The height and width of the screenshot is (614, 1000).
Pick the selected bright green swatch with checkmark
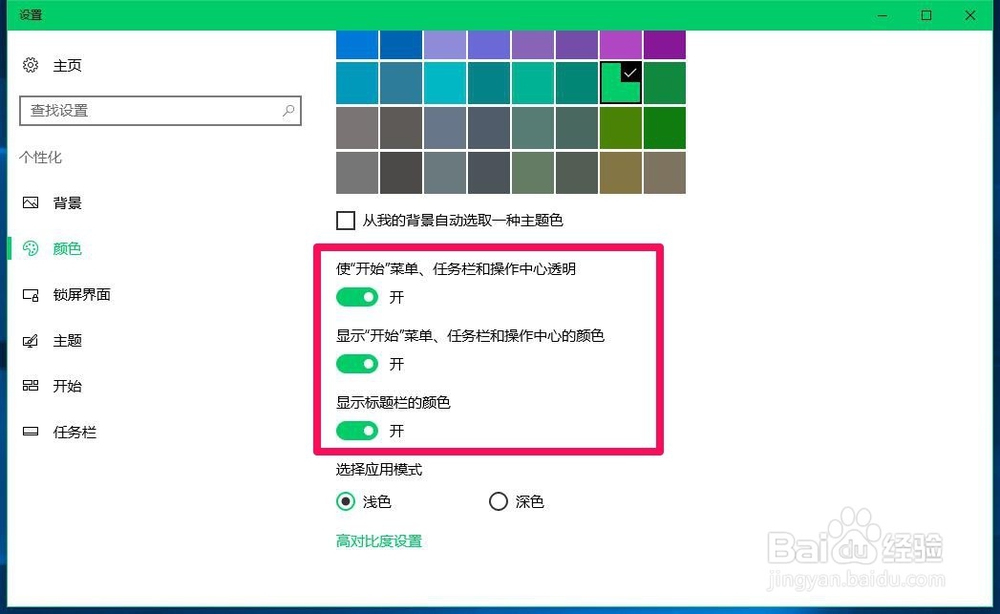click(621, 82)
